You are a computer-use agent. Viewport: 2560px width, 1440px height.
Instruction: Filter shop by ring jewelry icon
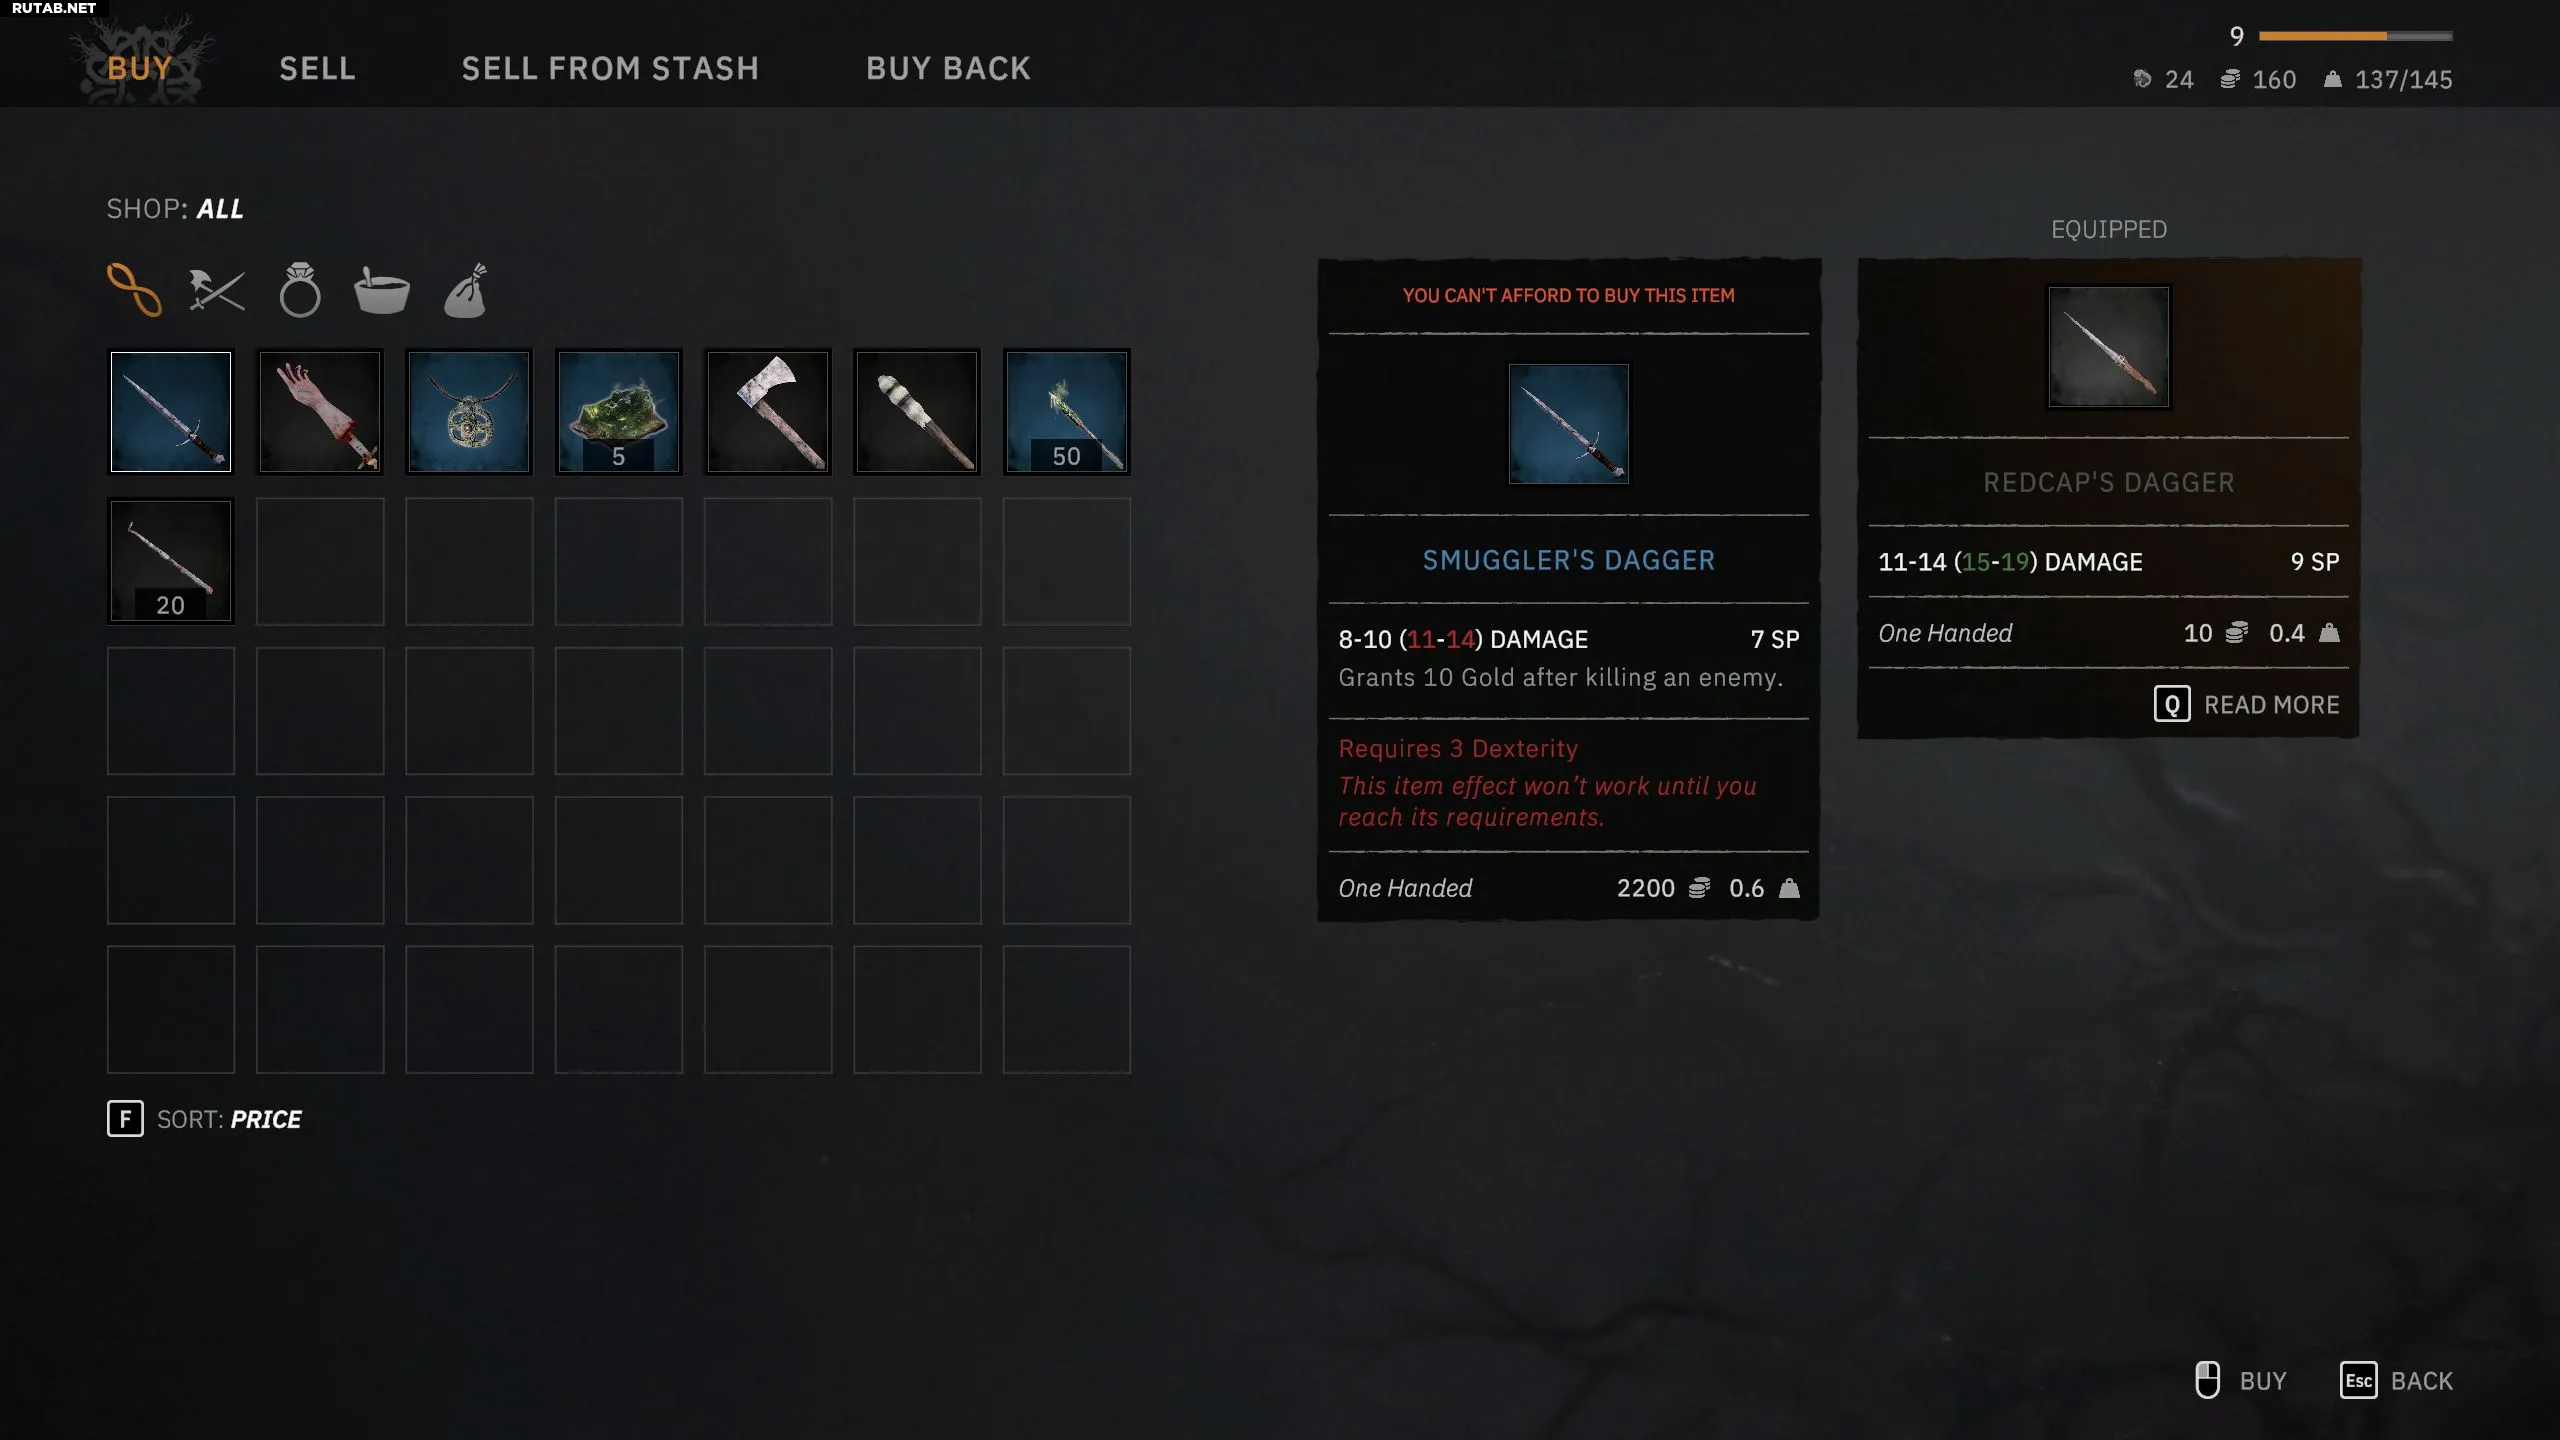click(x=300, y=290)
